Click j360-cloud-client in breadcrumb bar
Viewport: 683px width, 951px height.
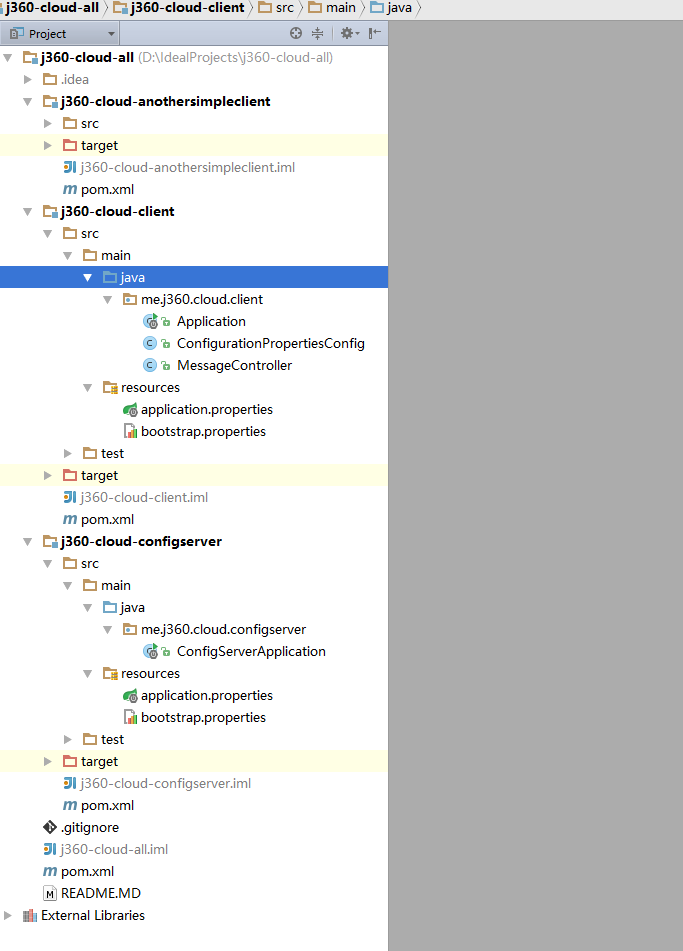point(188,8)
